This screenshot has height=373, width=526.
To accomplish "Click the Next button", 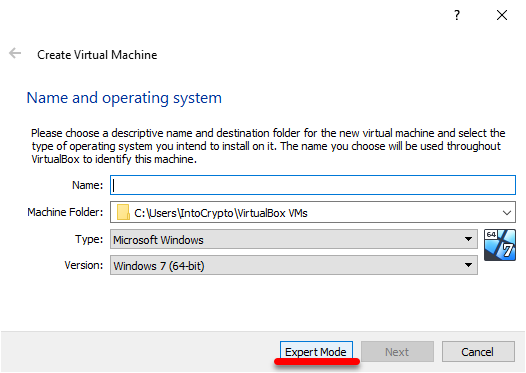I will [397, 352].
